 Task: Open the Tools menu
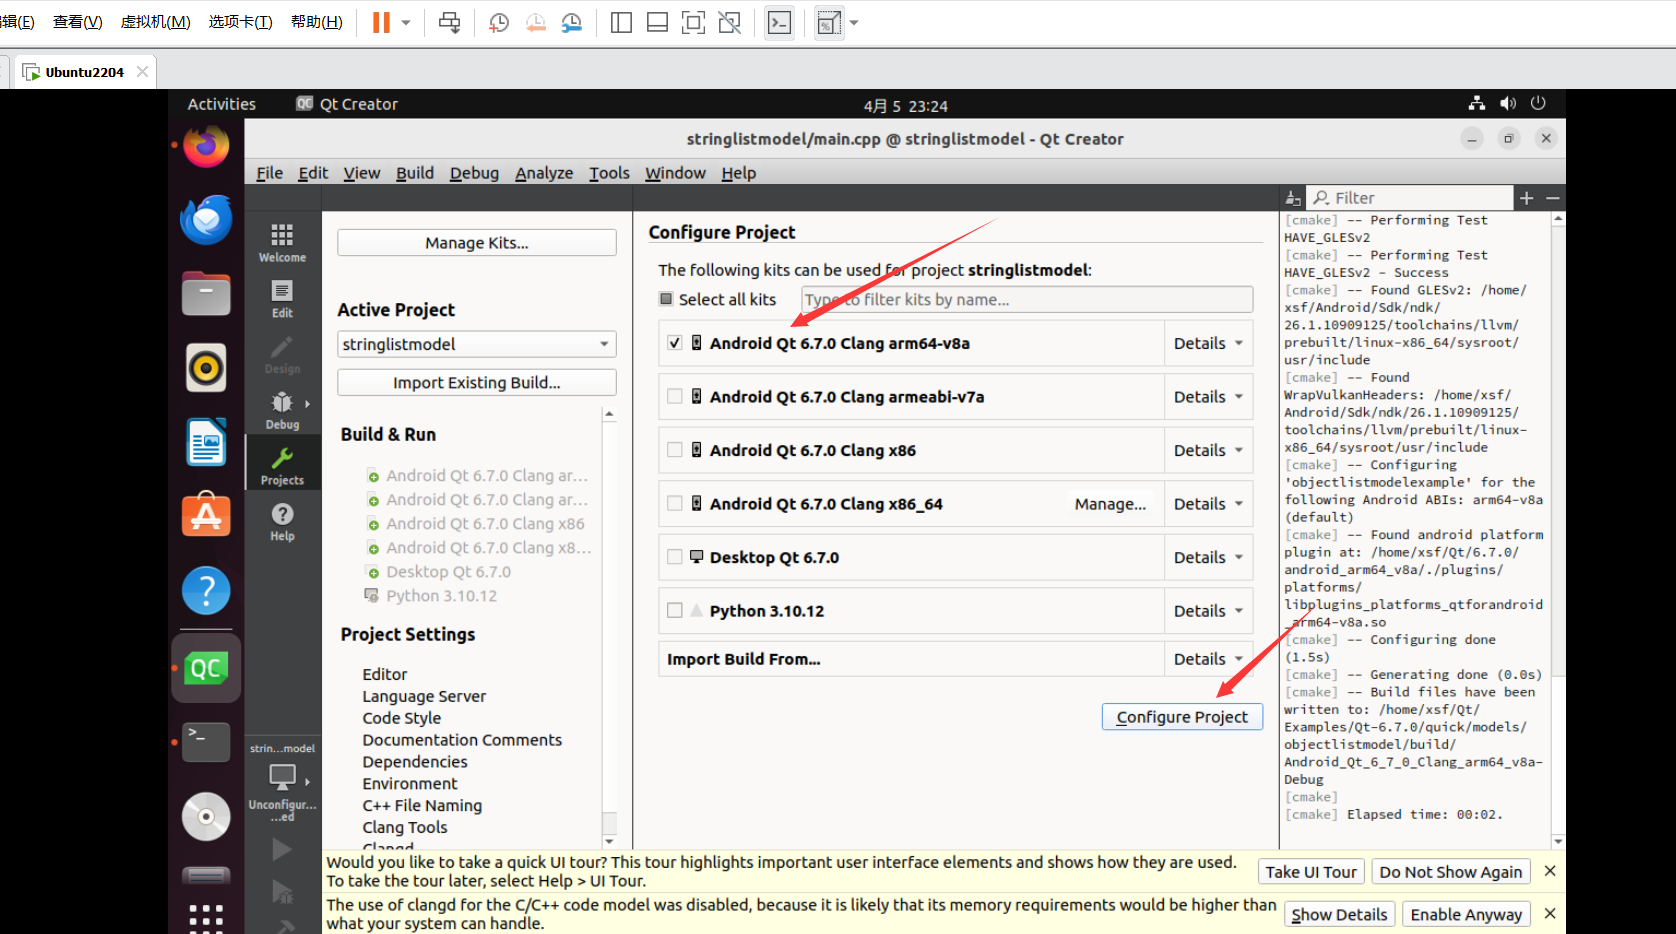click(x=609, y=173)
